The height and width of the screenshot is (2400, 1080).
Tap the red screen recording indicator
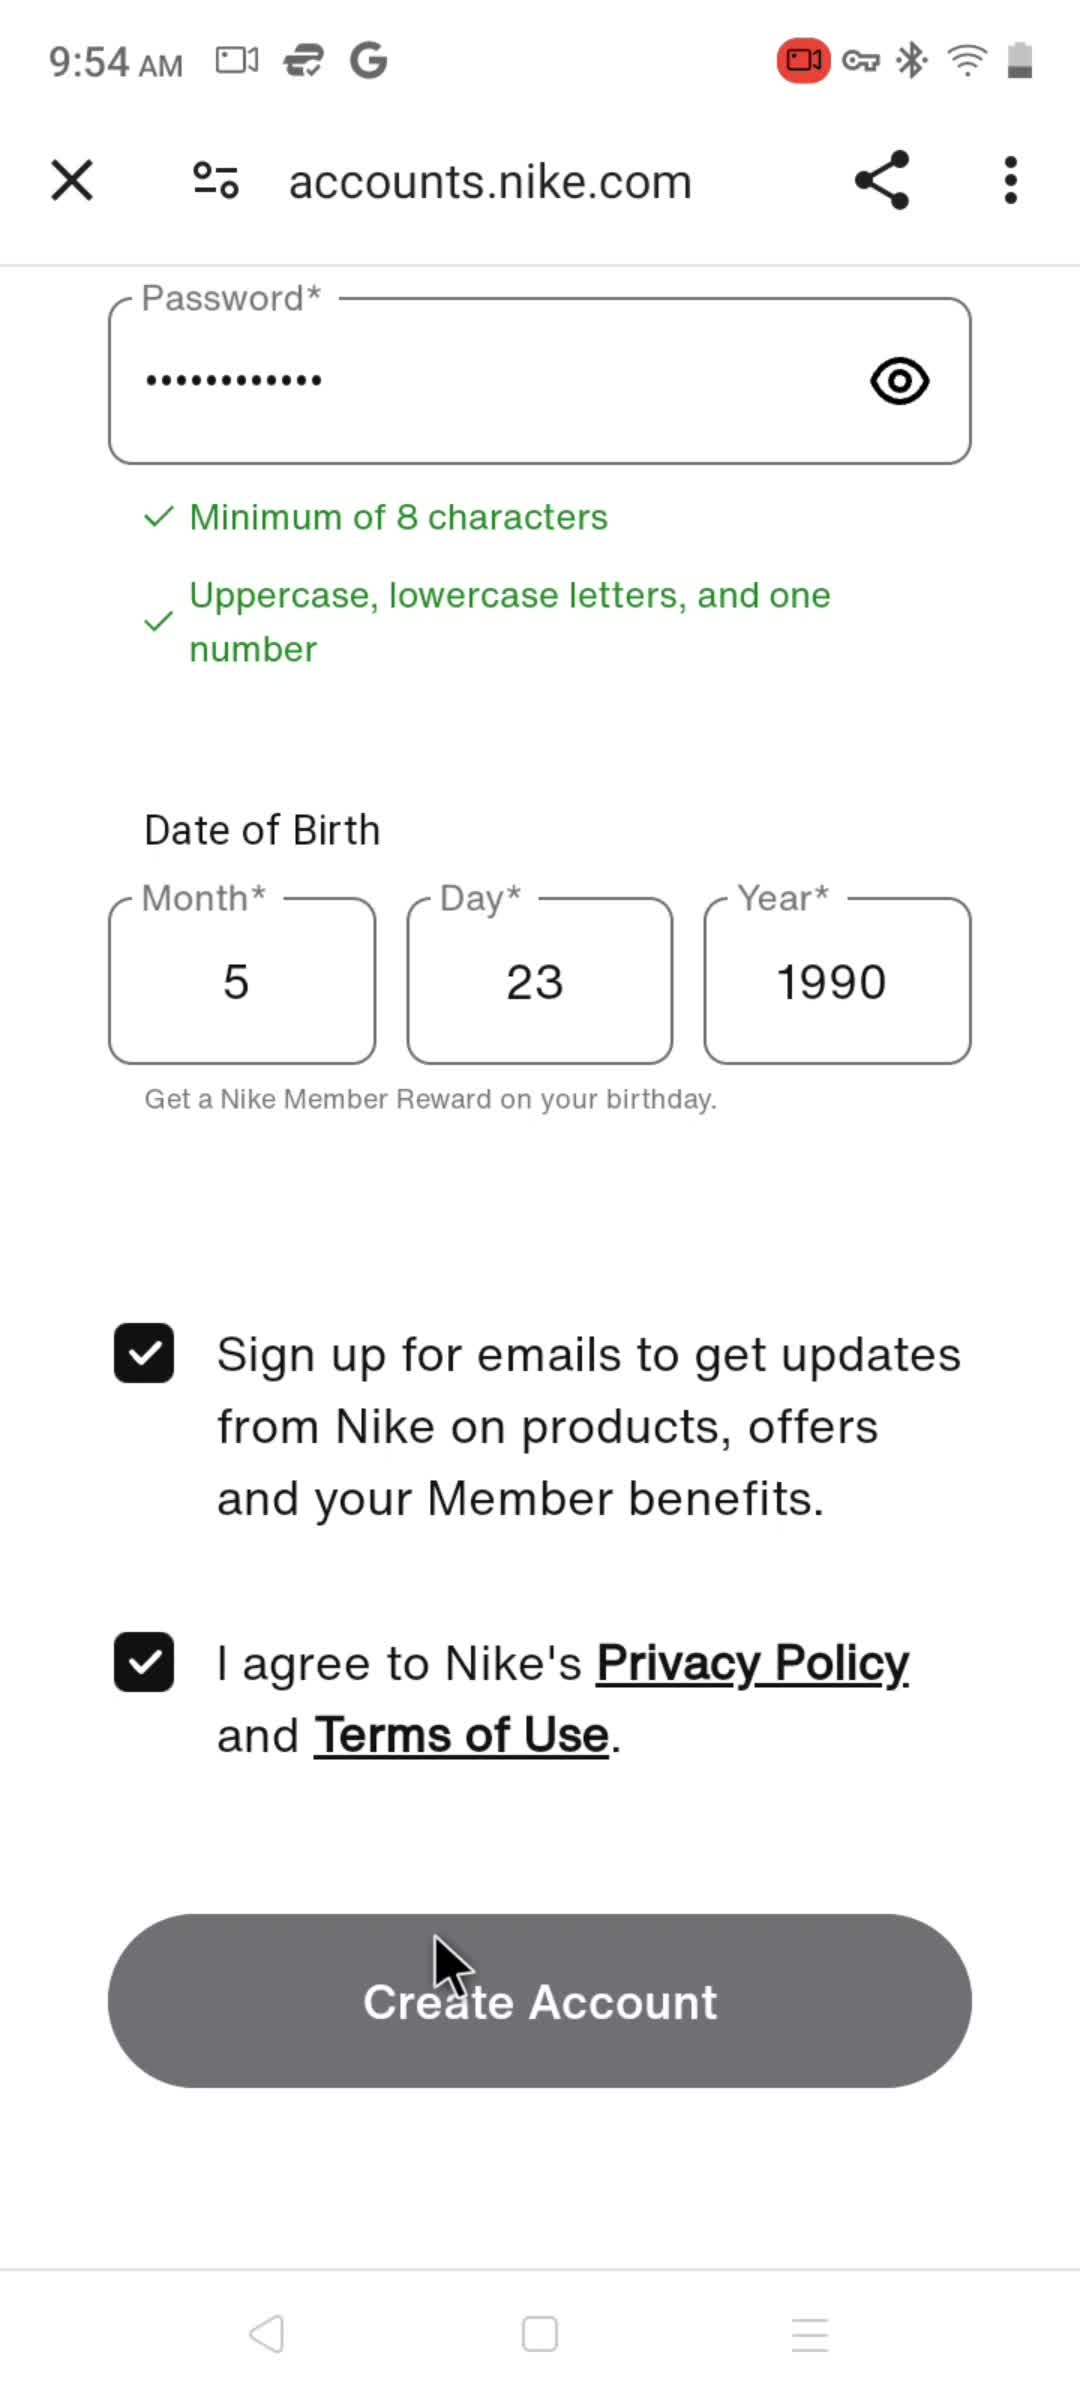pos(803,61)
